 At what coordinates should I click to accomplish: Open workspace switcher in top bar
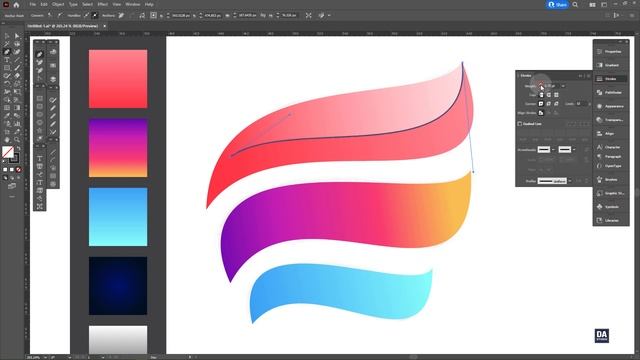[604, 4]
